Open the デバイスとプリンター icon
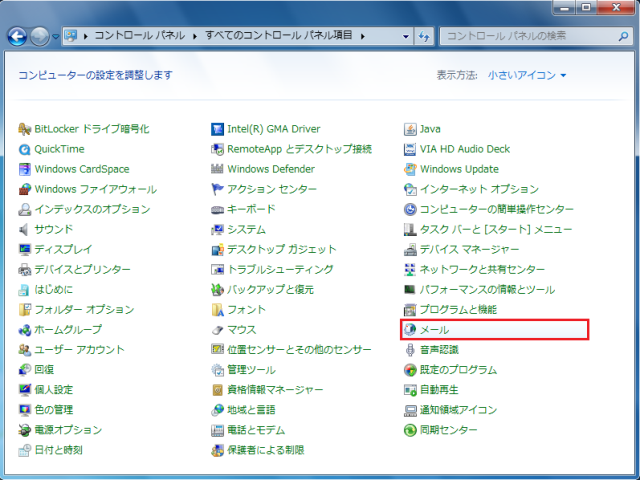The image size is (640, 480). click(24, 269)
